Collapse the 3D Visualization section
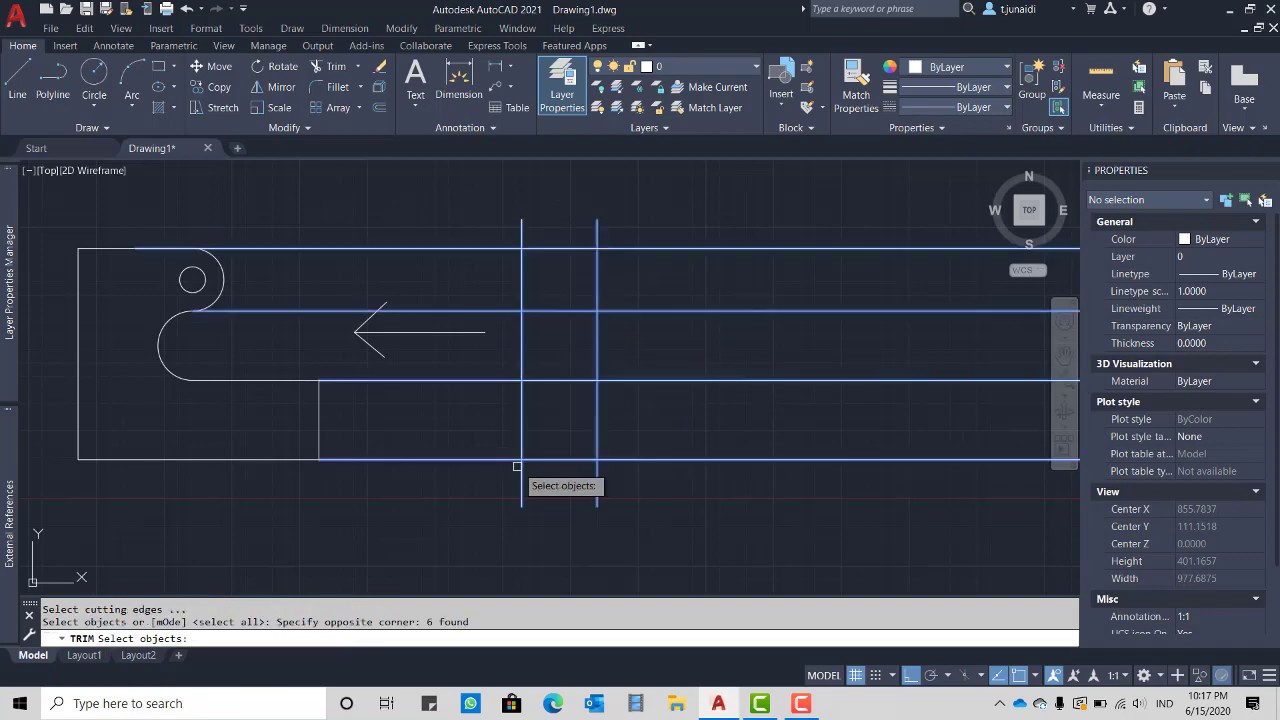The height and width of the screenshot is (720, 1280). 1256,364
